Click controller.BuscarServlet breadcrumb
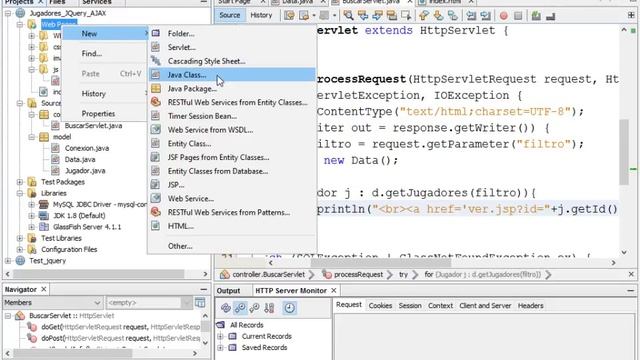Image resolution: width=640 pixels, height=360 pixels. pos(268,274)
